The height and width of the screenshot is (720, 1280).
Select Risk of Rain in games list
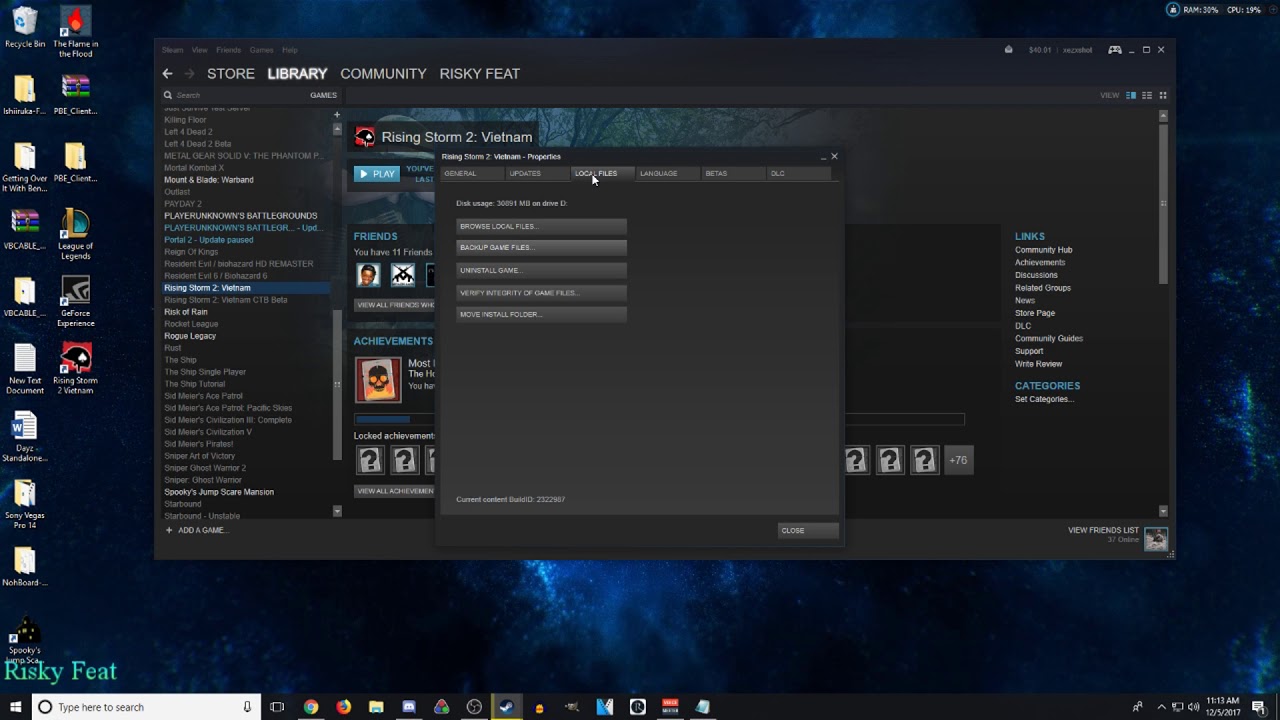pyautogui.click(x=186, y=312)
